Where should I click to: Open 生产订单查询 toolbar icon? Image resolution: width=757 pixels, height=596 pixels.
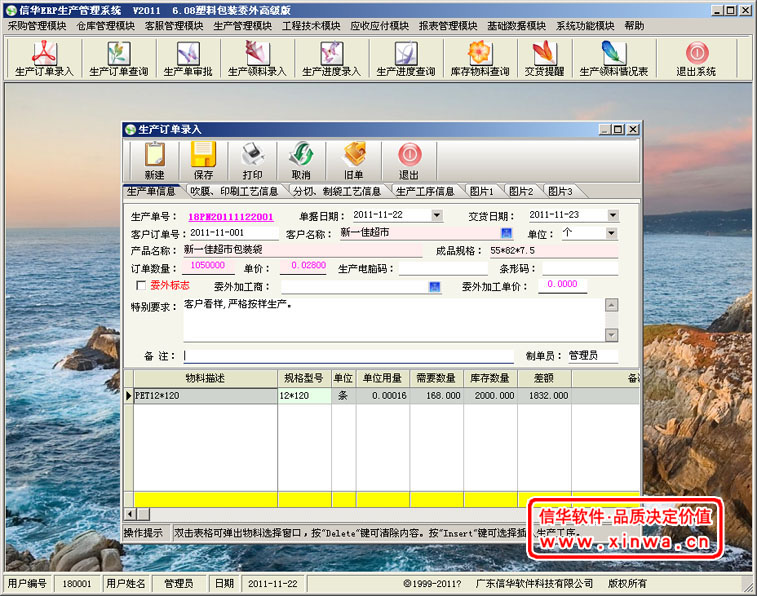(x=119, y=59)
